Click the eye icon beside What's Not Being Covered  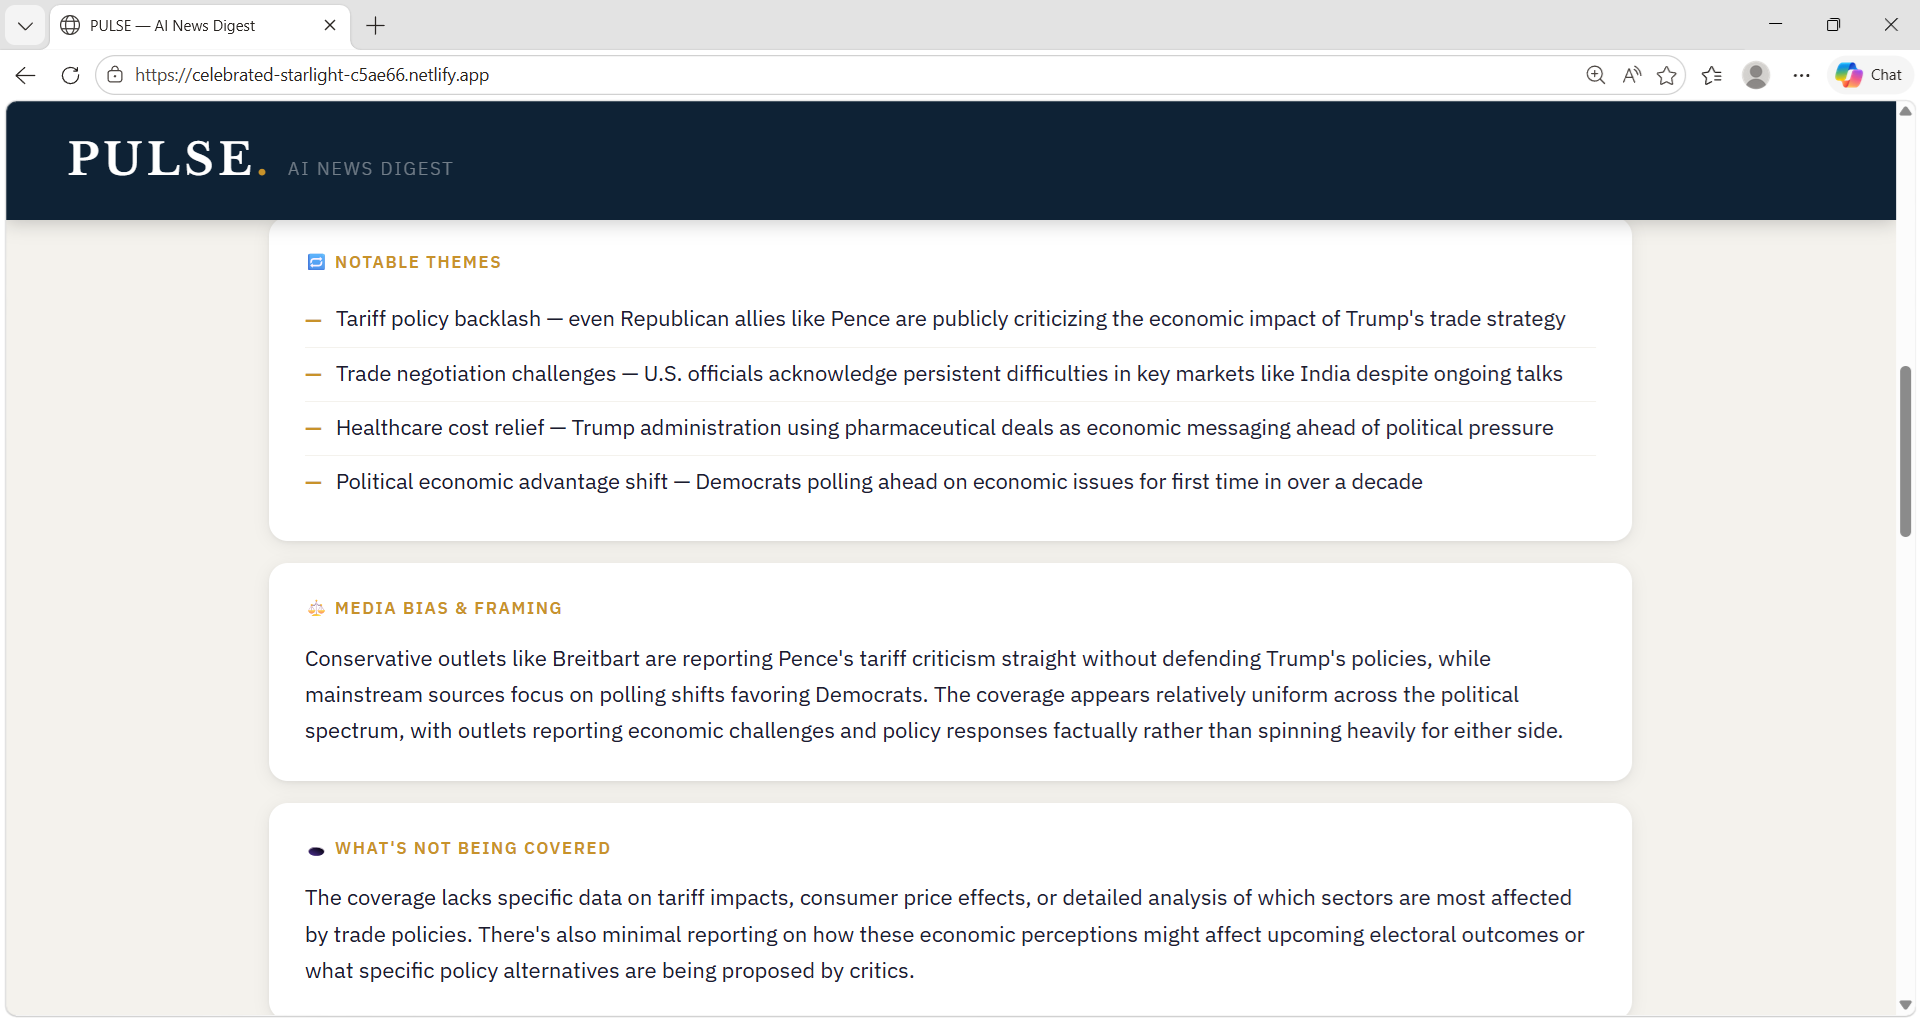point(315,851)
